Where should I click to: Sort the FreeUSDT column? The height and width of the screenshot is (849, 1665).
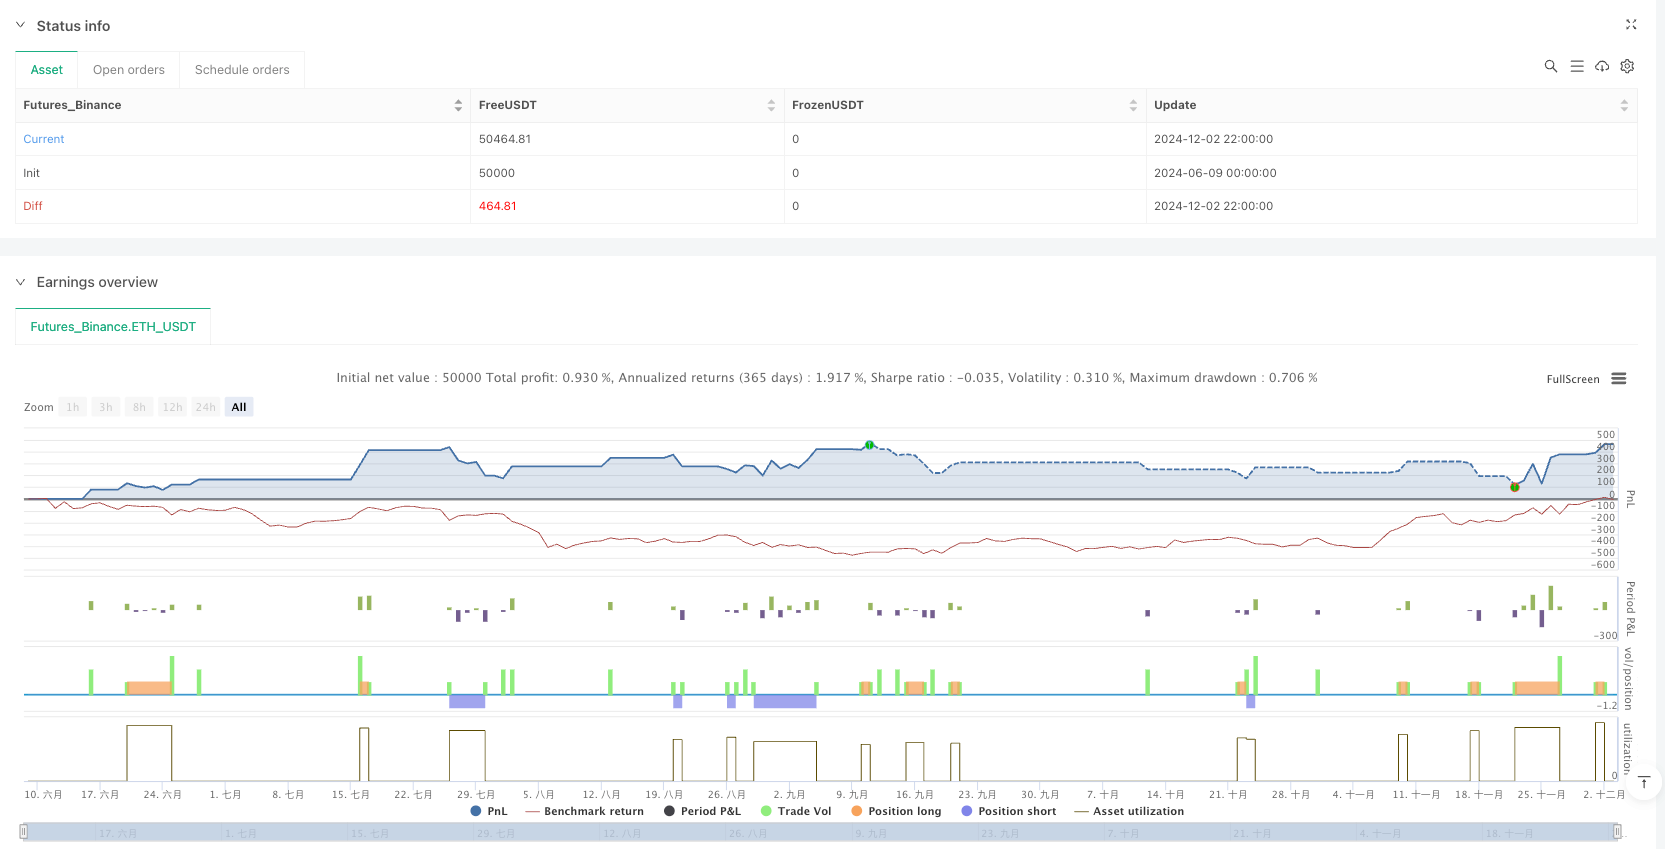771,105
